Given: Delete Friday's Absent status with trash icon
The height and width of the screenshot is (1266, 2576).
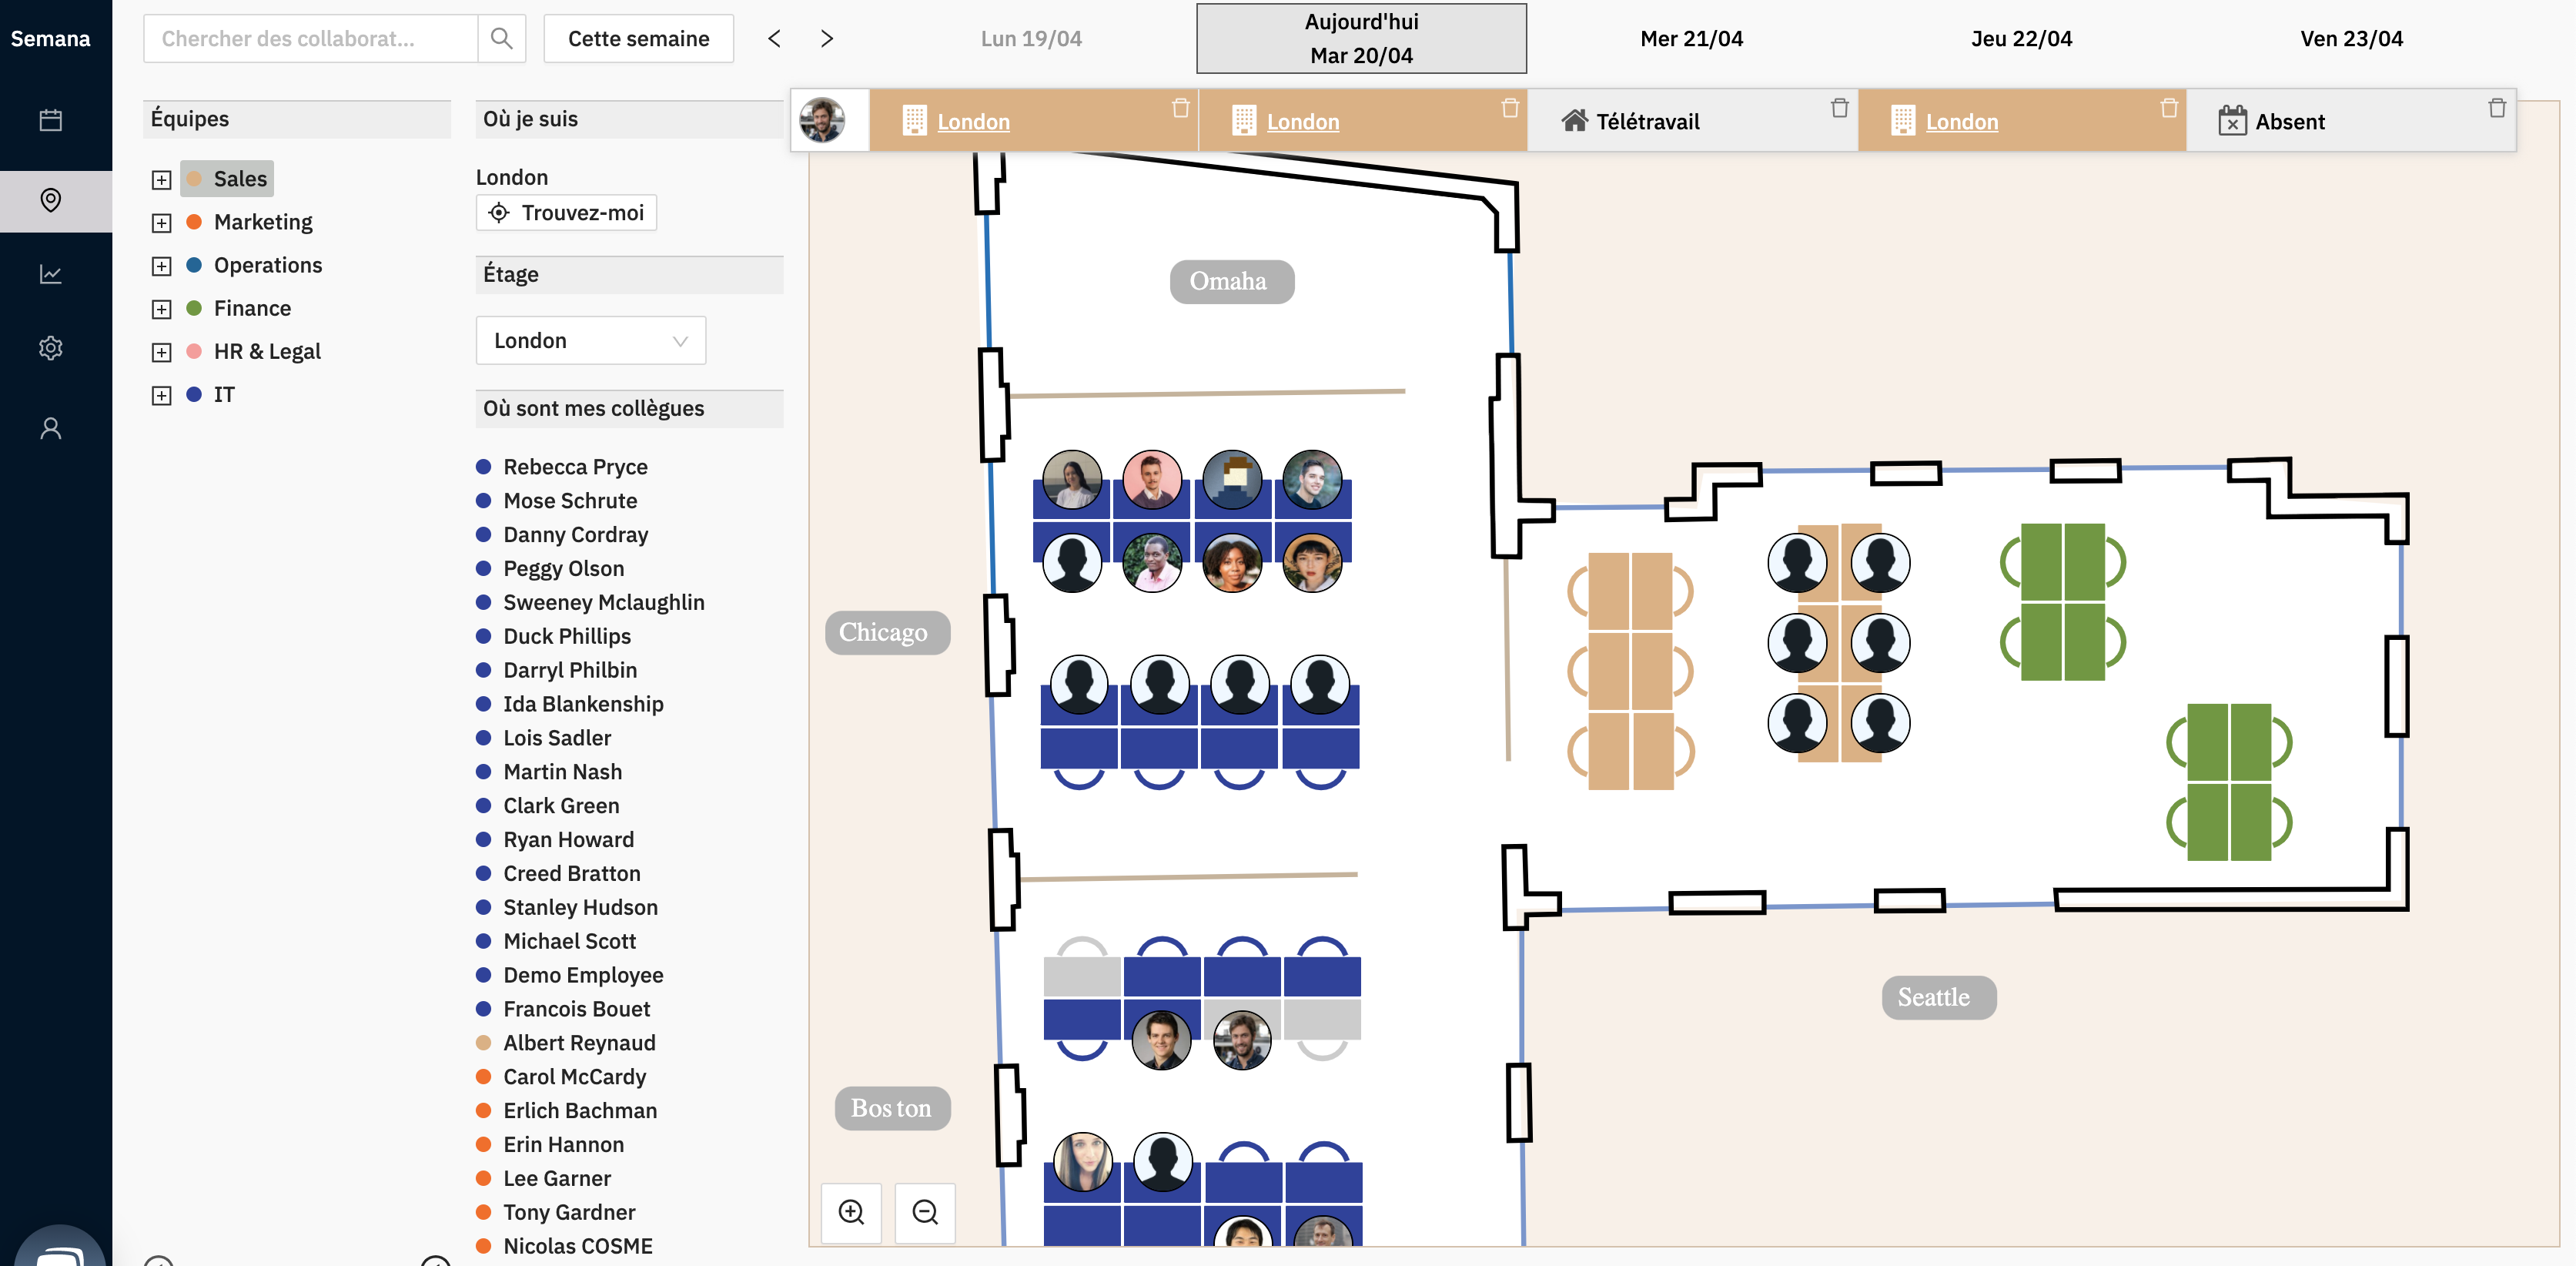Looking at the screenshot, I should click(x=2496, y=108).
